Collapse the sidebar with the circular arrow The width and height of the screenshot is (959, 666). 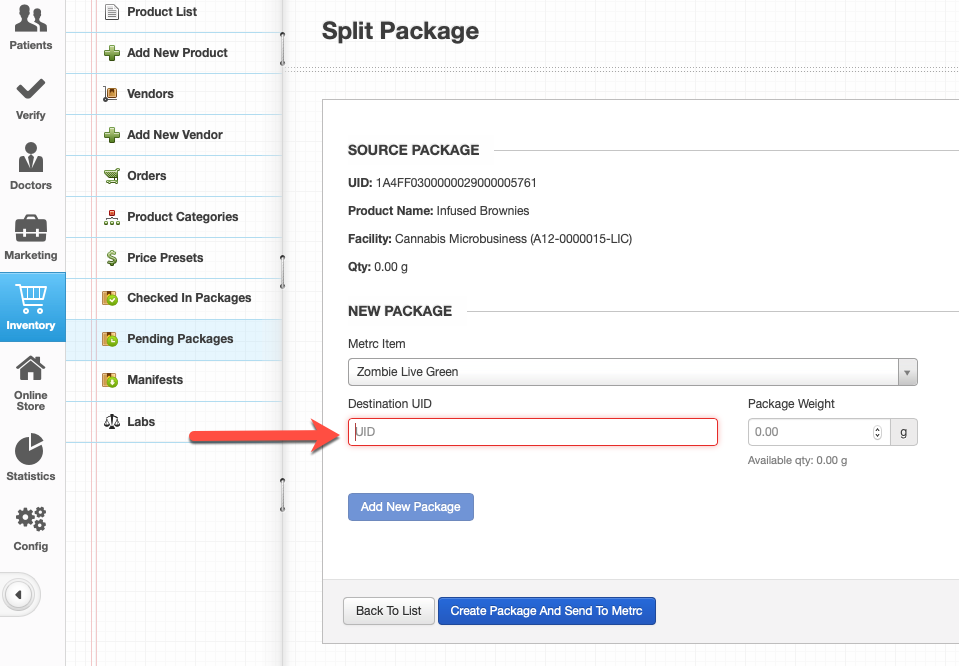point(20,594)
